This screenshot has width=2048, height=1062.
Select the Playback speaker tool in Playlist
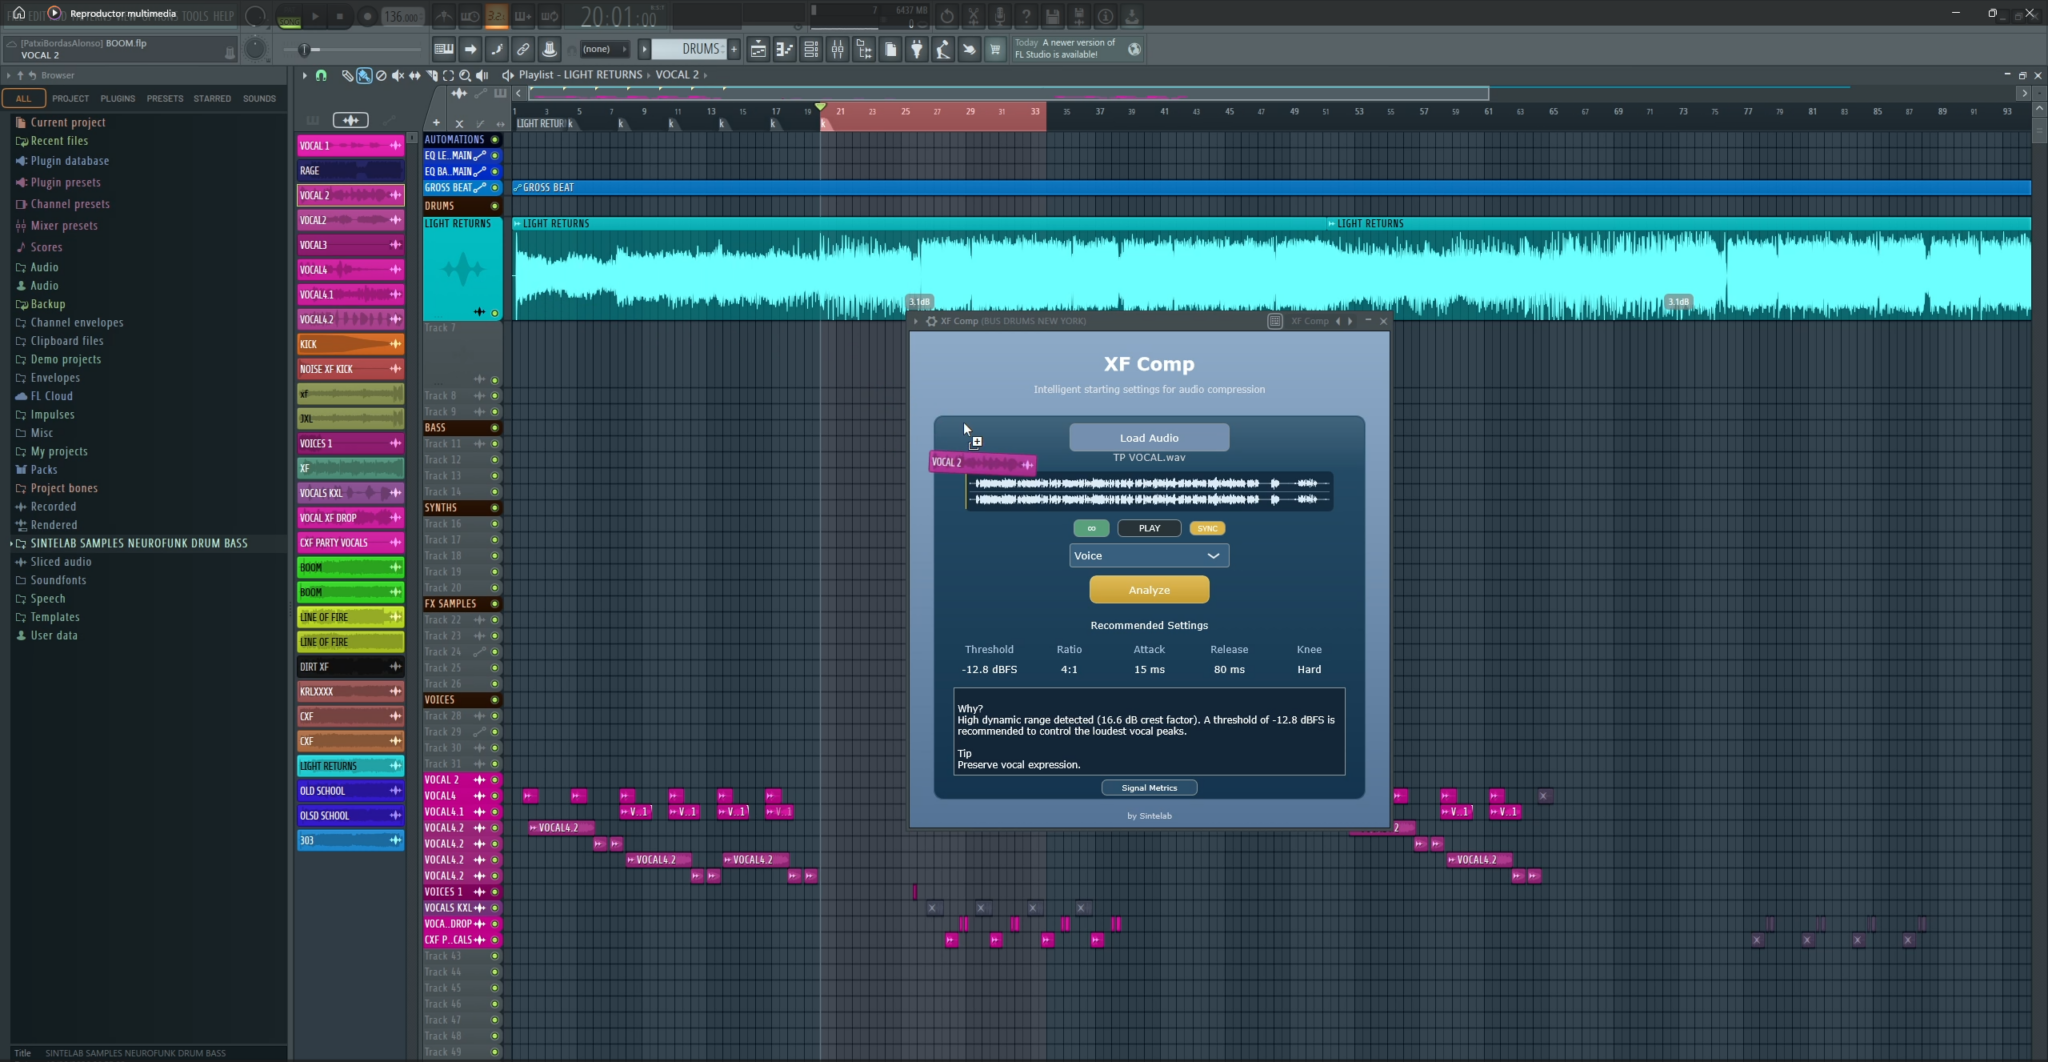tap(482, 75)
